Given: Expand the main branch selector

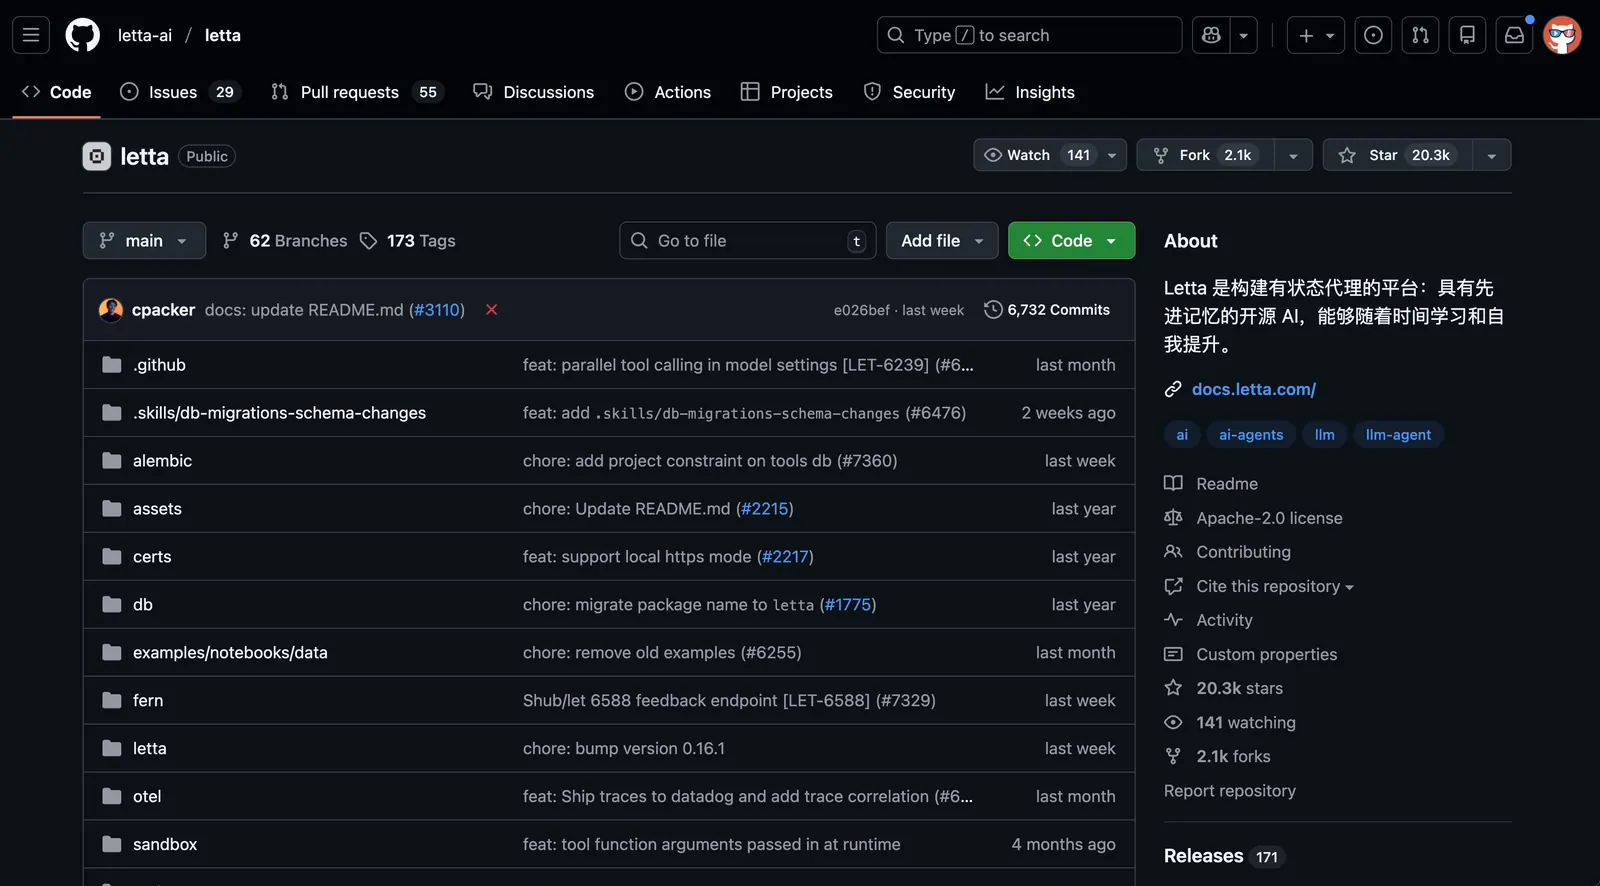Looking at the screenshot, I should [144, 241].
